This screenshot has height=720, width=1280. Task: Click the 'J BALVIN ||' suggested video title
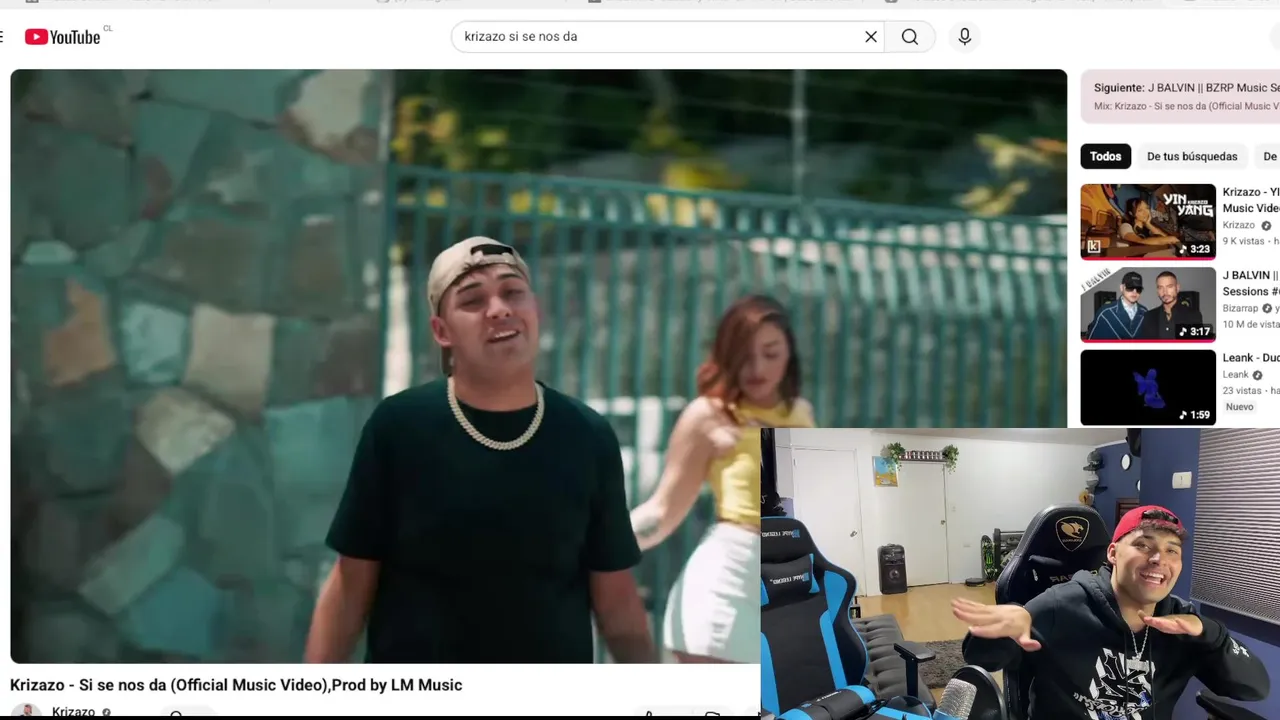[x=1251, y=283]
